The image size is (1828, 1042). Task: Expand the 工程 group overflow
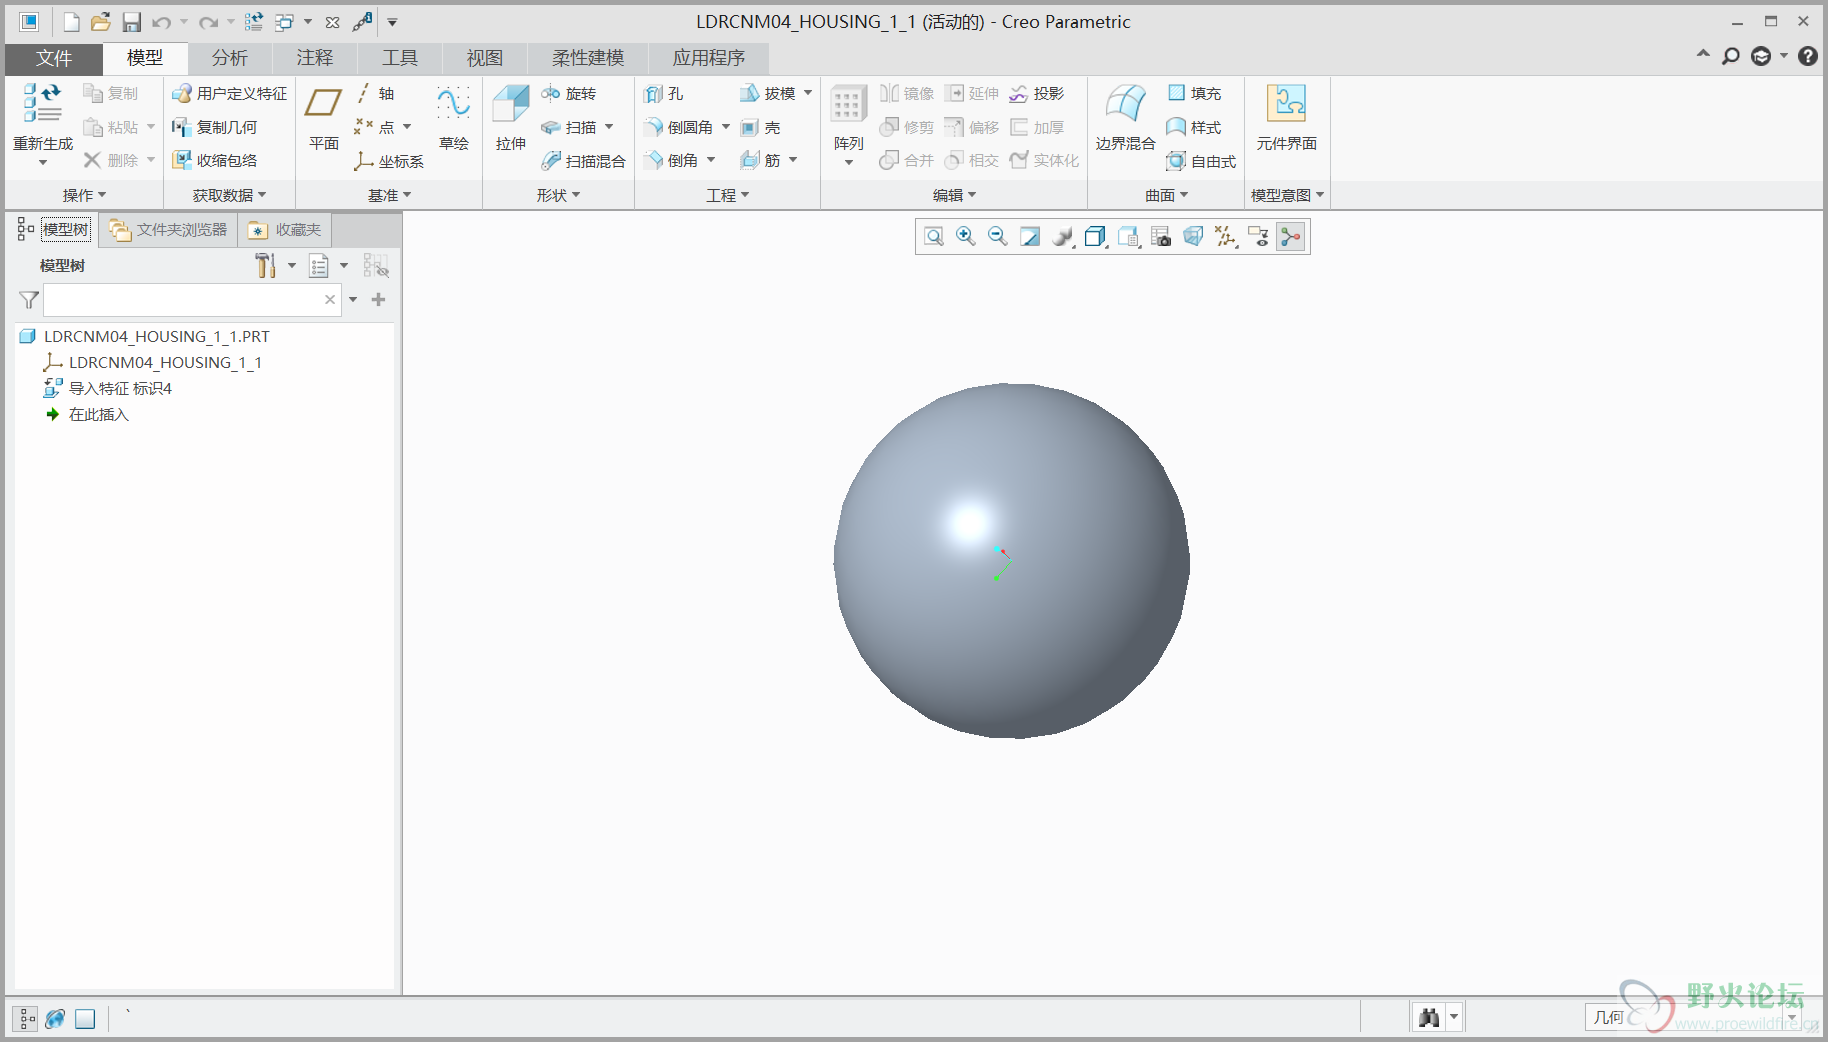pyautogui.click(x=728, y=196)
